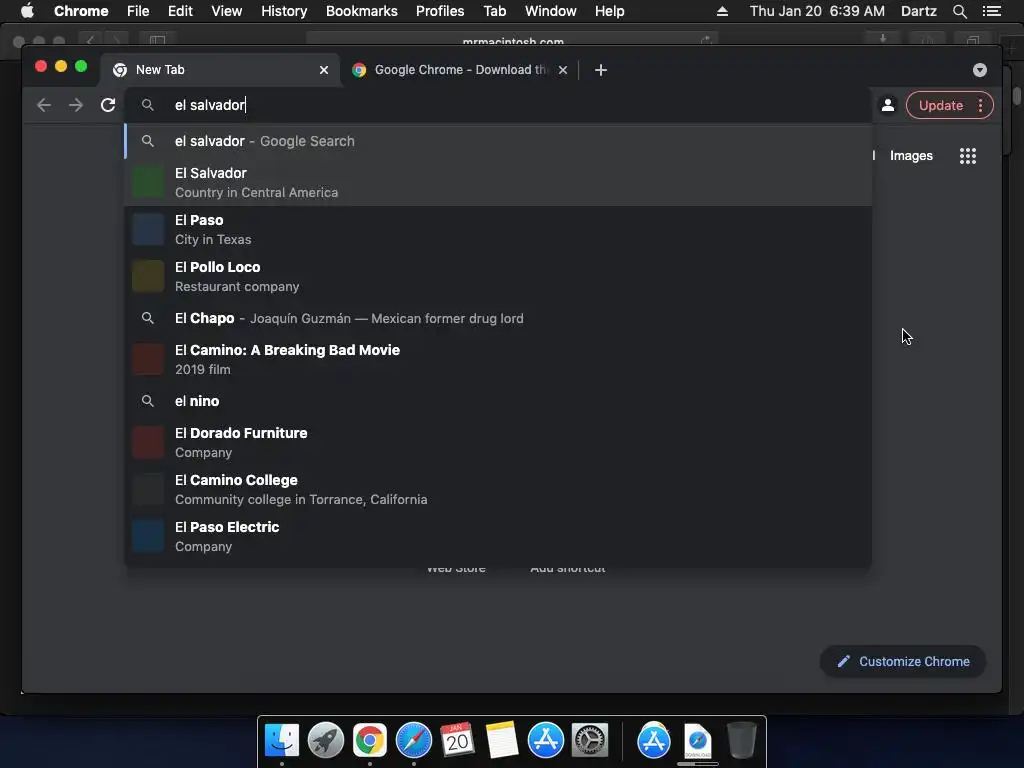Choose El Dorado Furniture suggestion
The width and height of the screenshot is (1024, 768).
(498, 442)
